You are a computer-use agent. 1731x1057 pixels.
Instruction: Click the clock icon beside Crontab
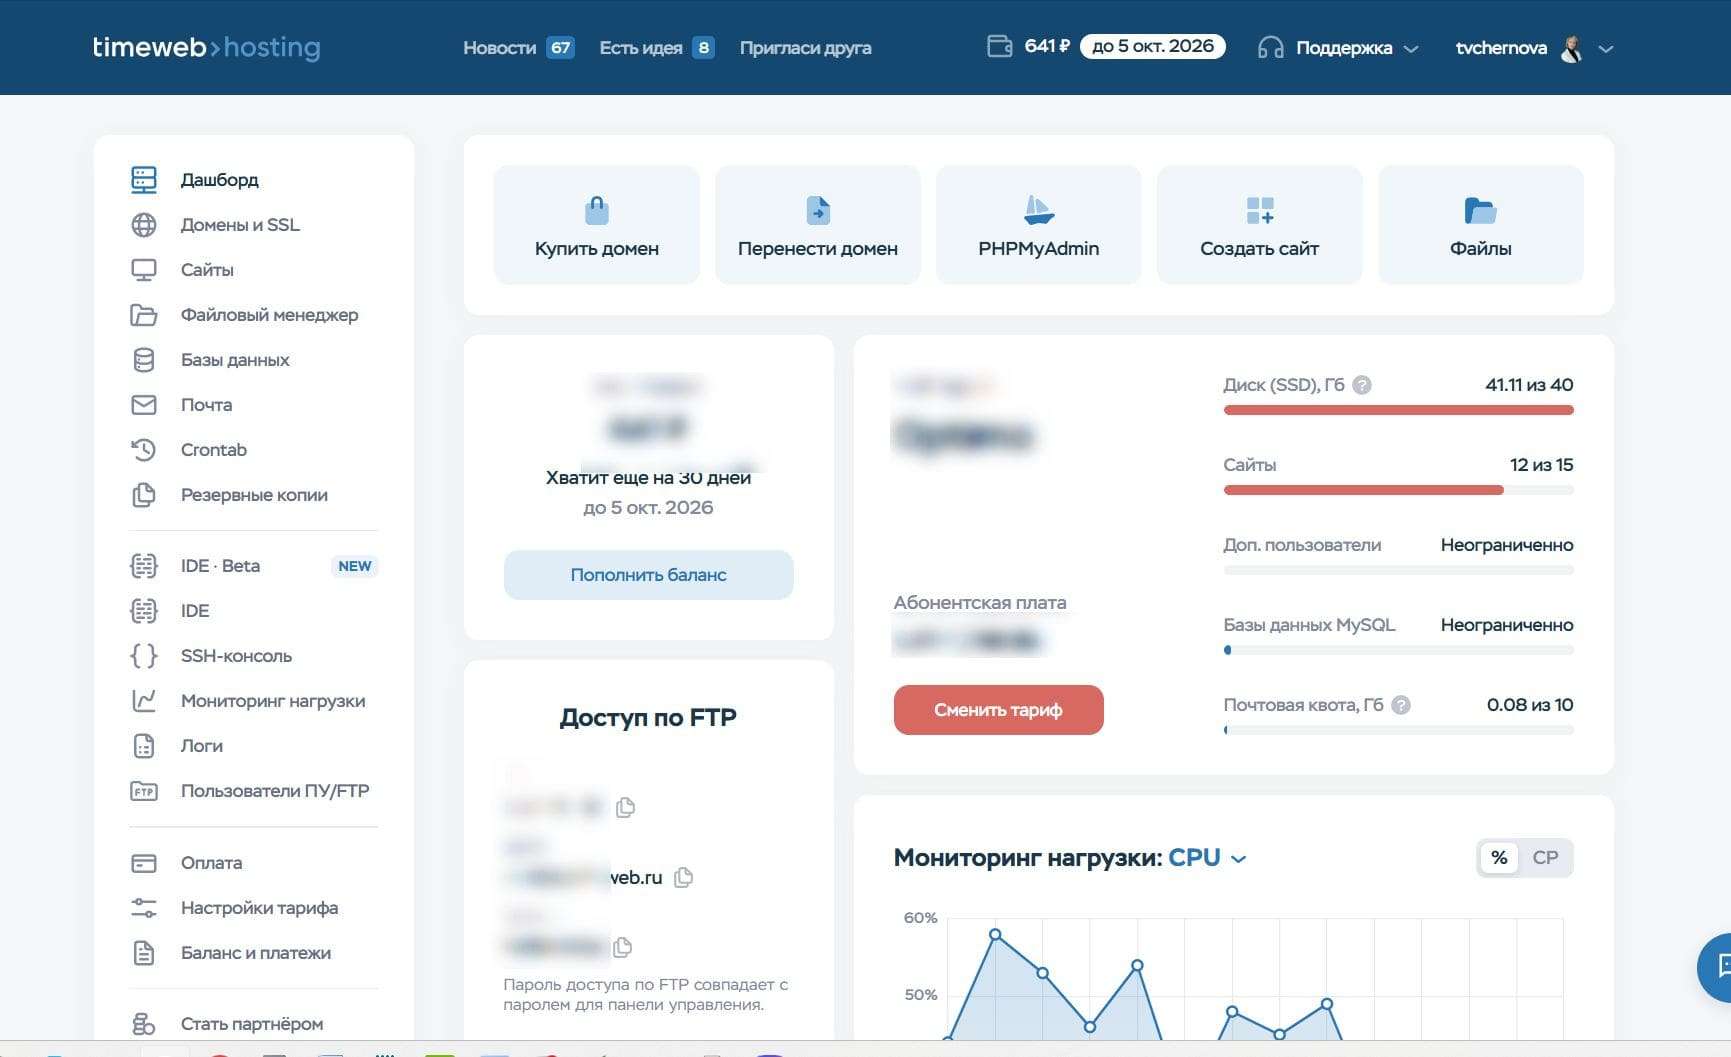(144, 450)
